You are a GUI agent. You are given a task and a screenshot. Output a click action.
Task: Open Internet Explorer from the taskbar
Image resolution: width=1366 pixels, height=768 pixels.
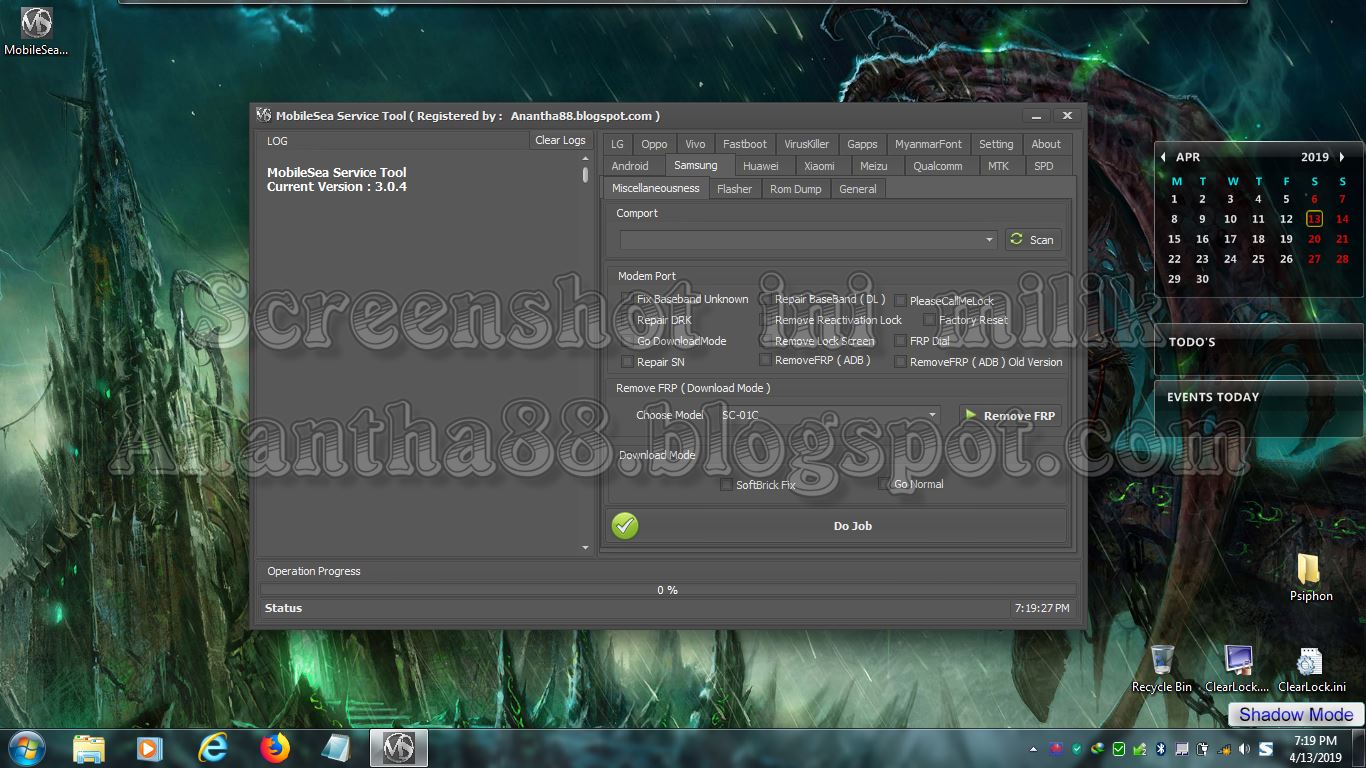[213, 748]
